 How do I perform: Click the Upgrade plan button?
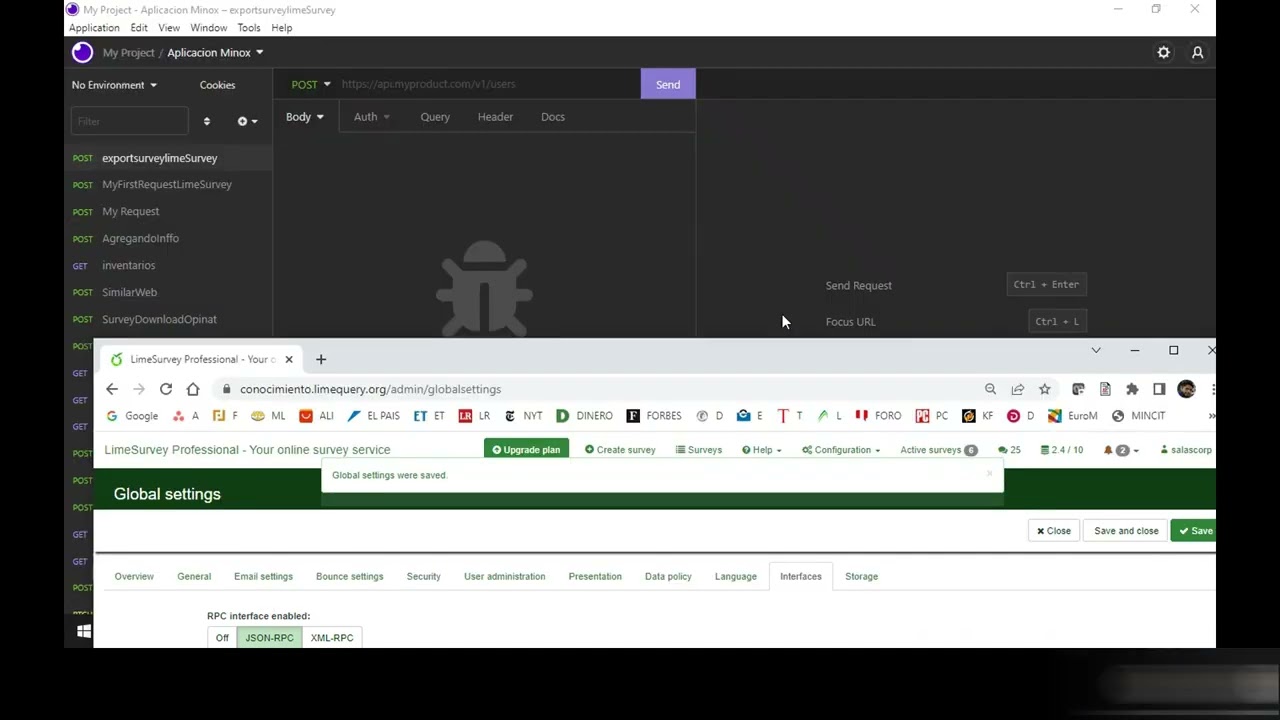tap(526, 450)
